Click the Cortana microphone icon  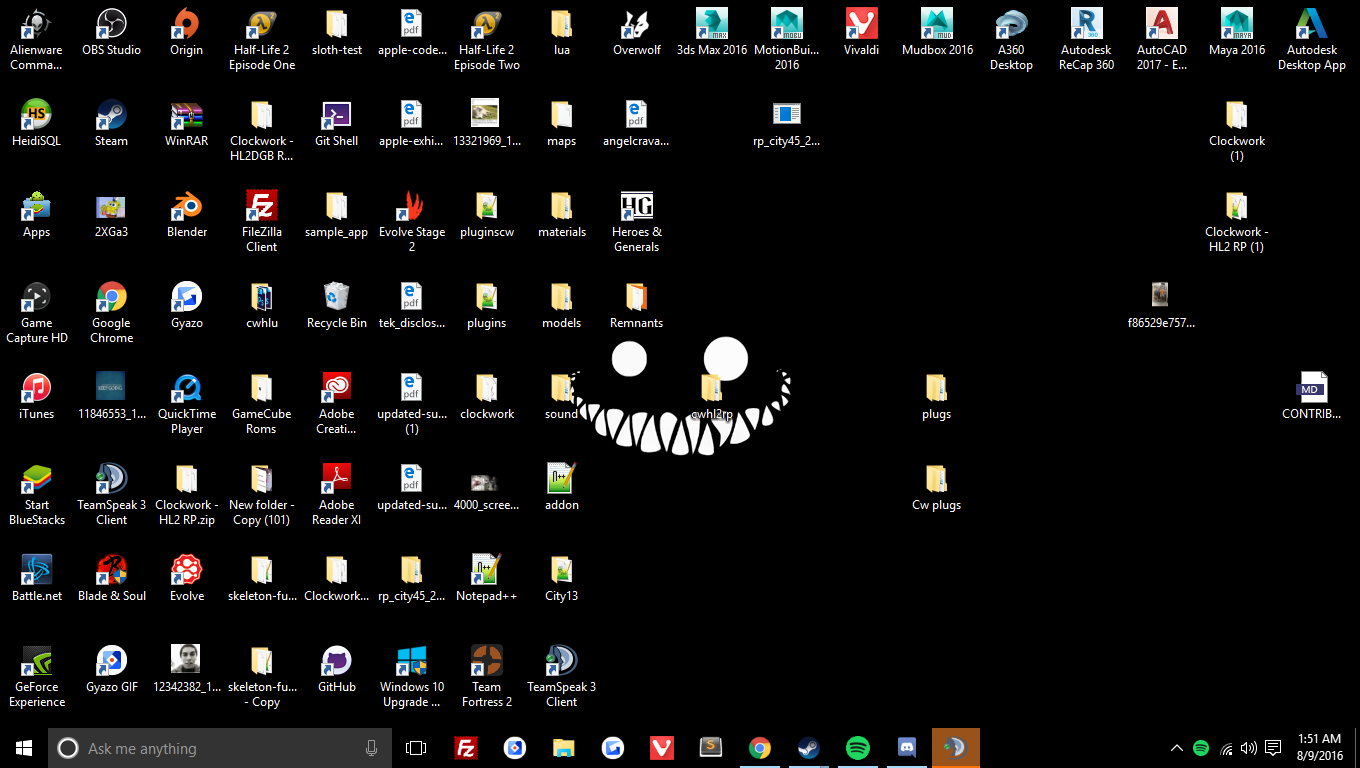pos(372,748)
